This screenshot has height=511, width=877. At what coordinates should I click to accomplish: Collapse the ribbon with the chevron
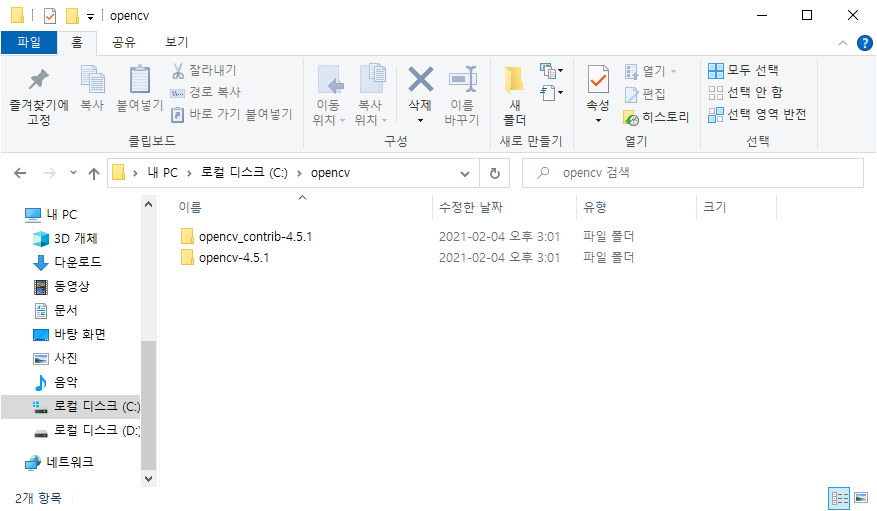click(842, 43)
